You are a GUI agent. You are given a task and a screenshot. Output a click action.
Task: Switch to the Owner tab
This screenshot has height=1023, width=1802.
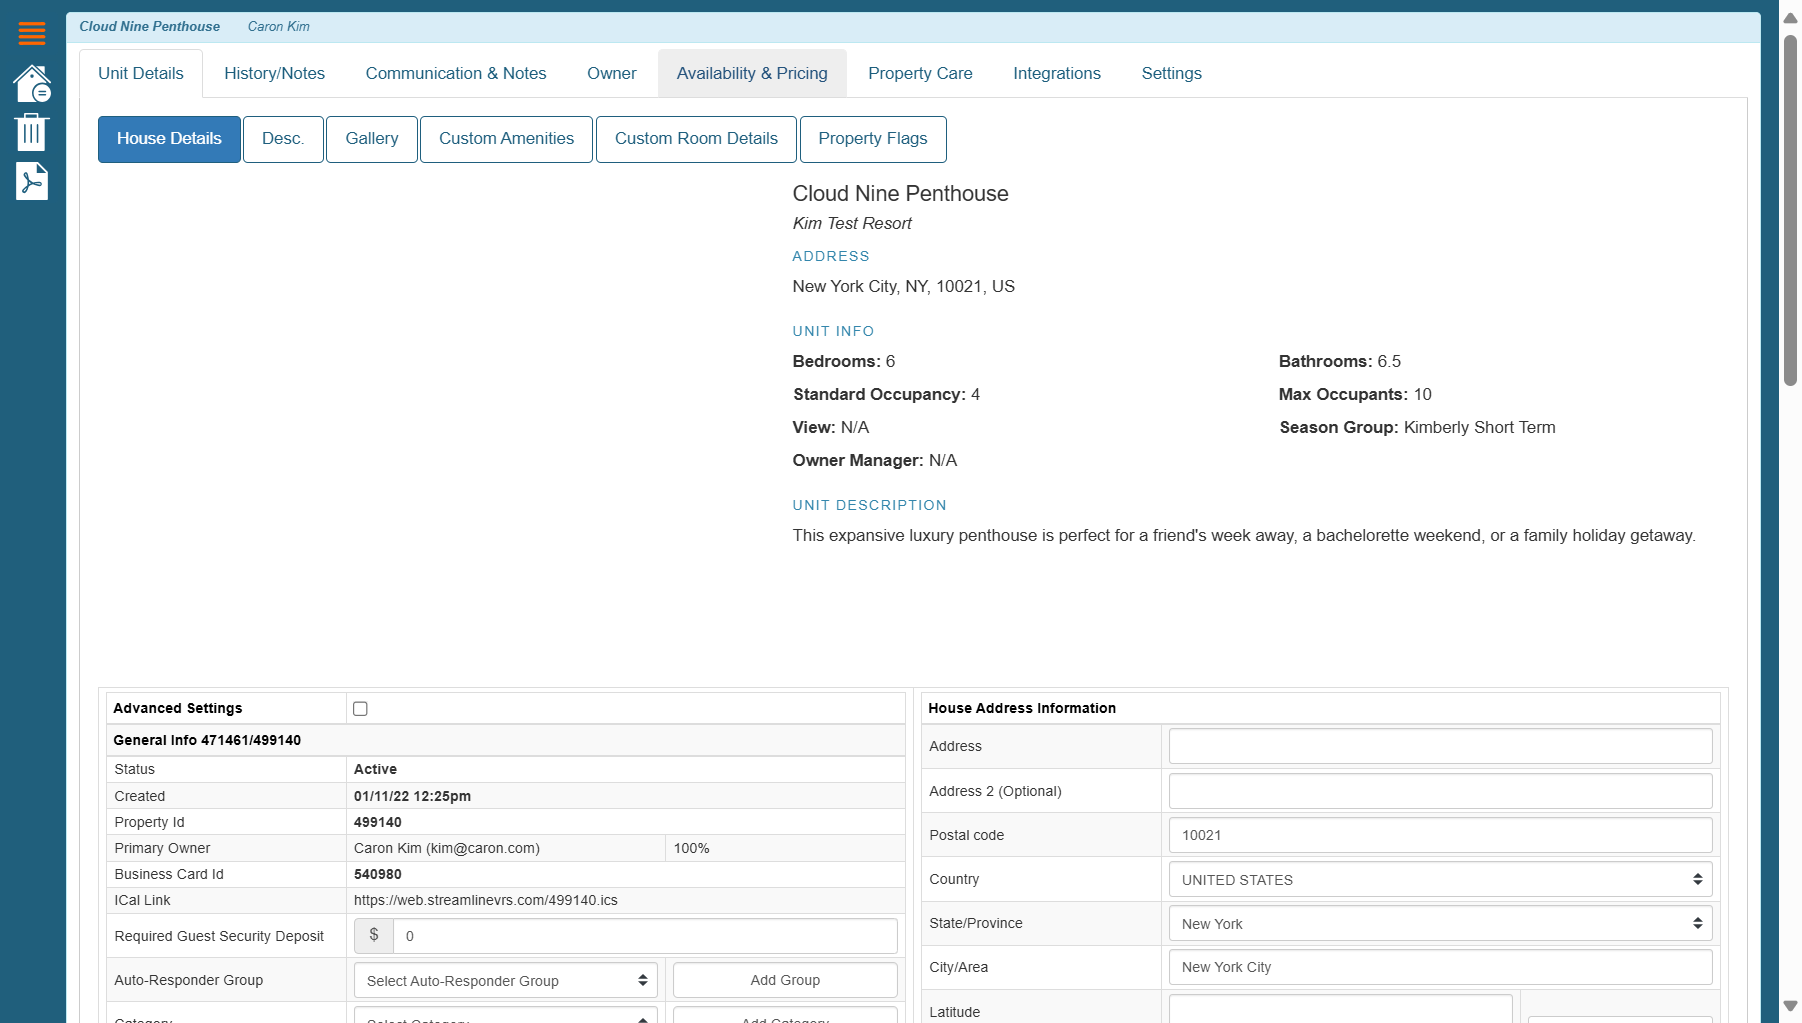(x=611, y=73)
